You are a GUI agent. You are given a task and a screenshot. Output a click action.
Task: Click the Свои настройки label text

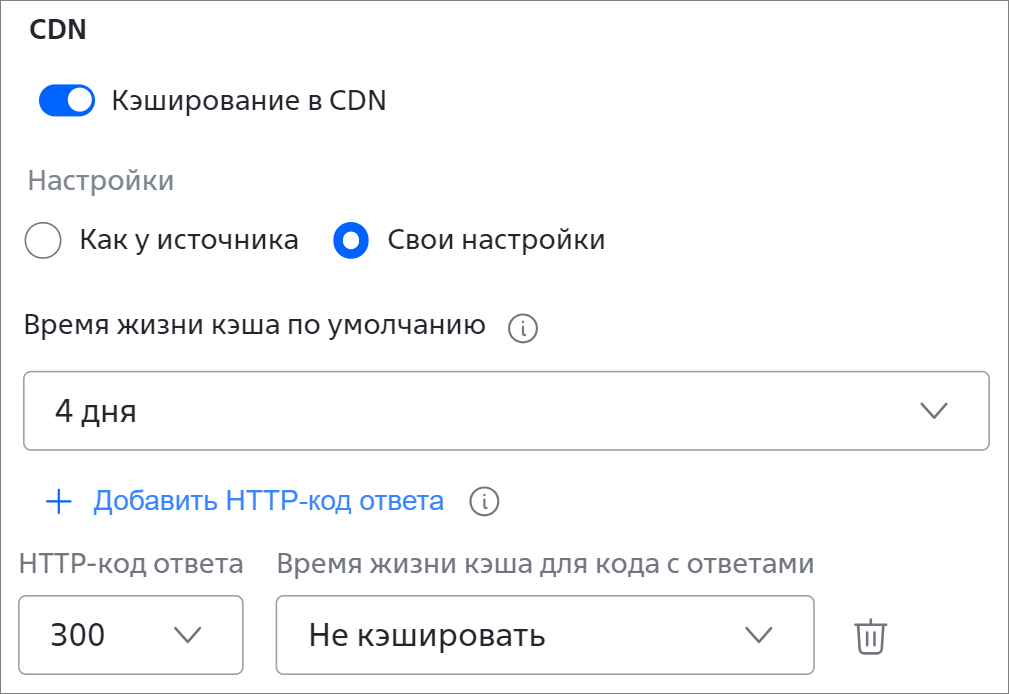pyautogui.click(x=496, y=240)
